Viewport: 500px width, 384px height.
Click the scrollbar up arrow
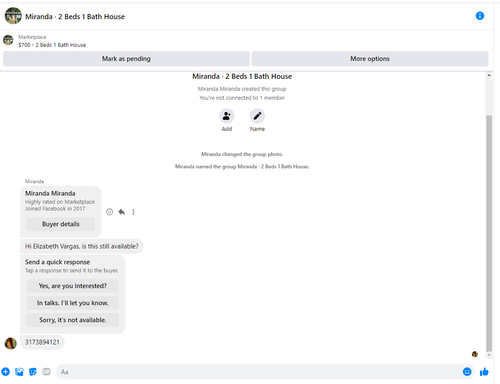pos(489,75)
